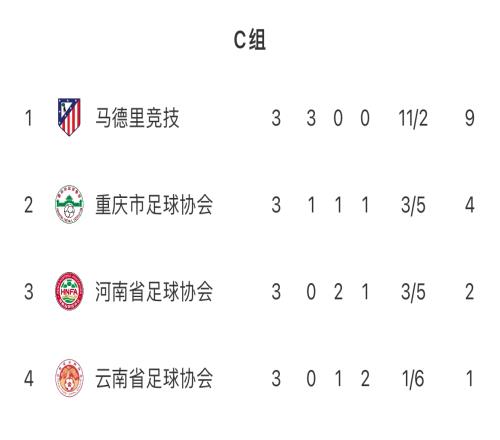Click rank number 1 in the table
Screen dimensions: 500x440
29,118
